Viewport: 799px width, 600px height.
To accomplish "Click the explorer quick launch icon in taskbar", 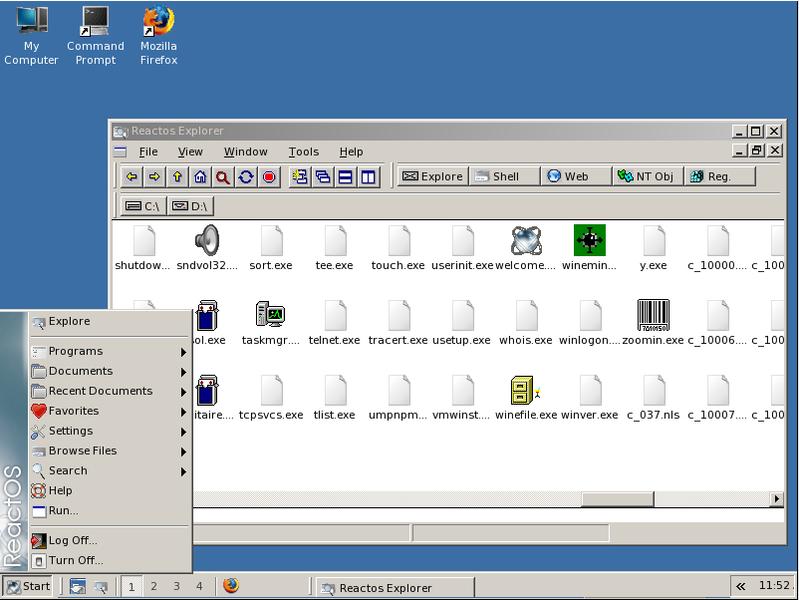I will (101, 587).
